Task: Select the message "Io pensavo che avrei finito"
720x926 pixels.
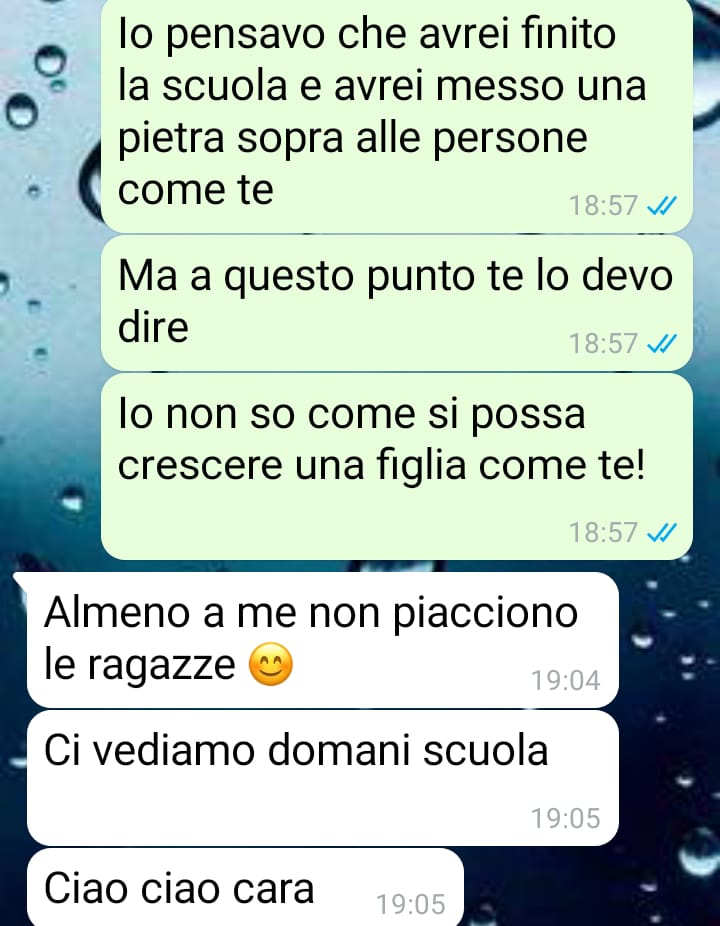Action: [396, 115]
